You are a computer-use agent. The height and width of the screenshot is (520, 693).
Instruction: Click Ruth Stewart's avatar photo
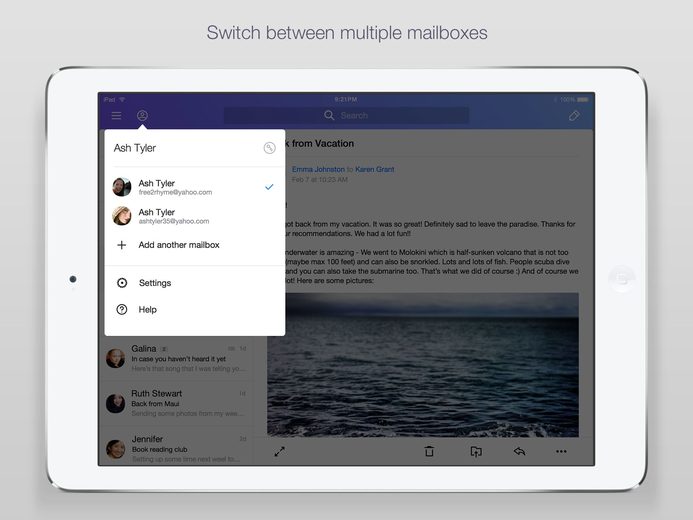[x=115, y=403]
